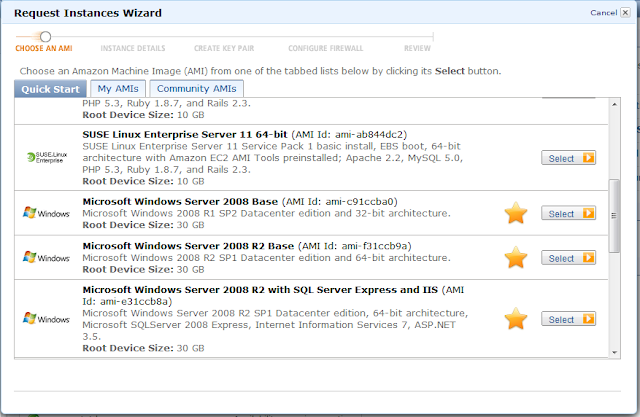The width and height of the screenshot is (640, 417).
Task: Click the title 'Microsoft Windows Server 2008 Base'
Action: click(x=180, y=202)
